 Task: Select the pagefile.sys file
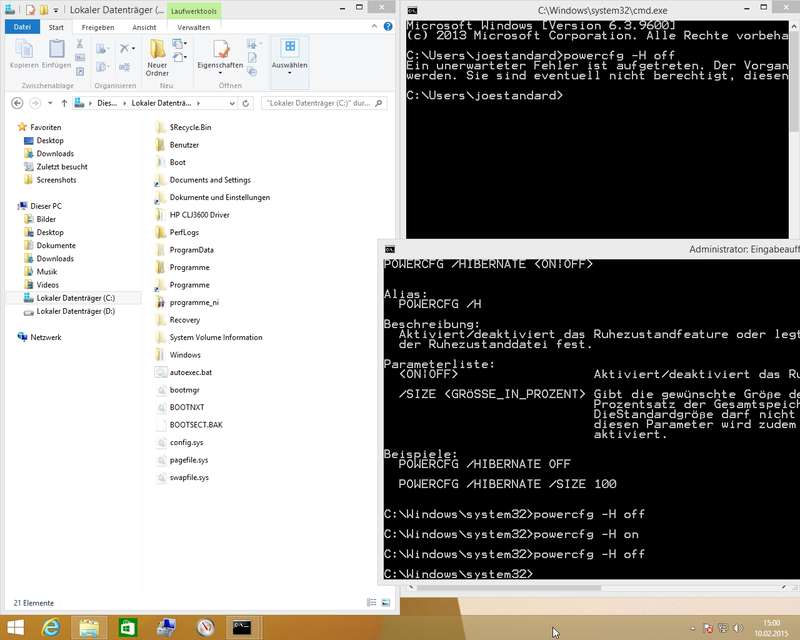click(x=188, y=460)
